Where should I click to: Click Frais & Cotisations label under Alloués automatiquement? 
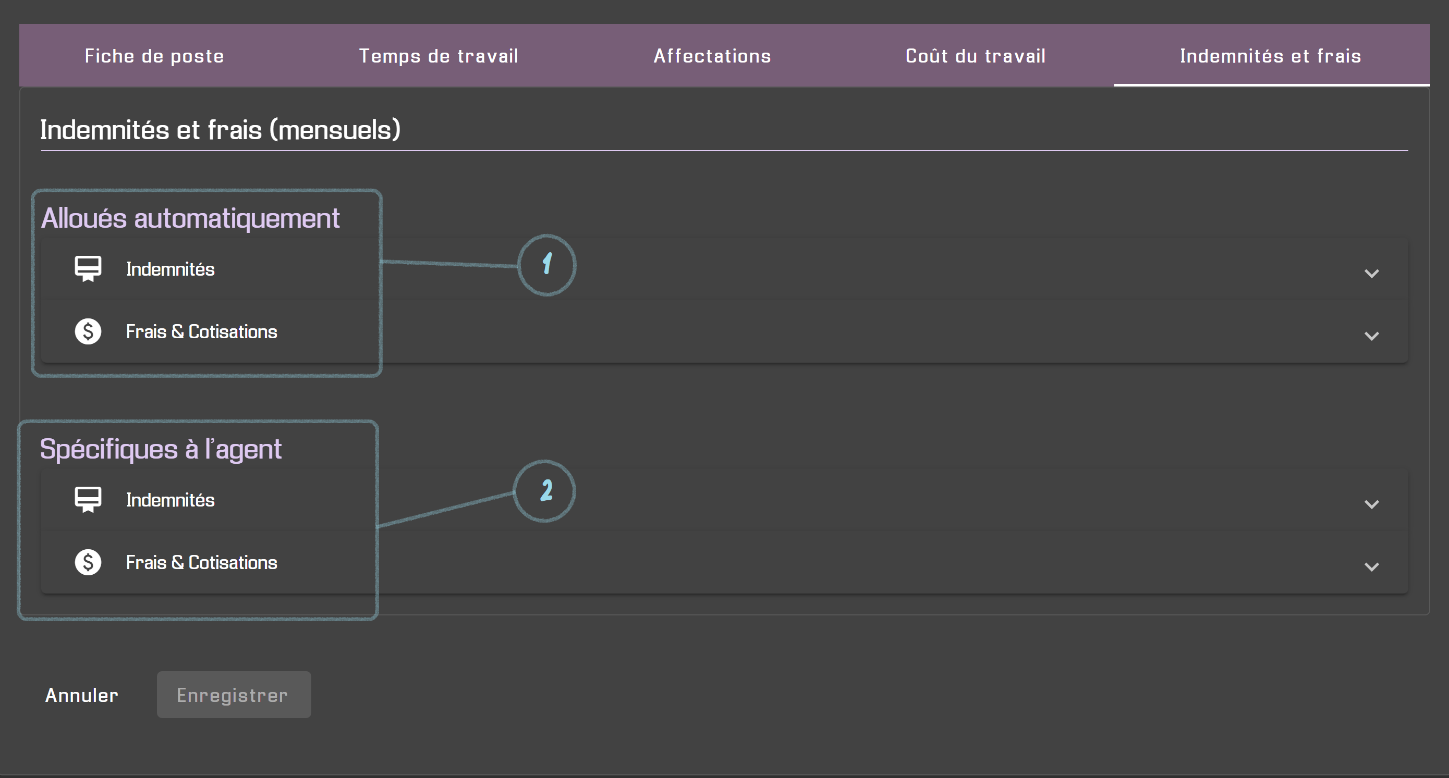click(202, 331)
